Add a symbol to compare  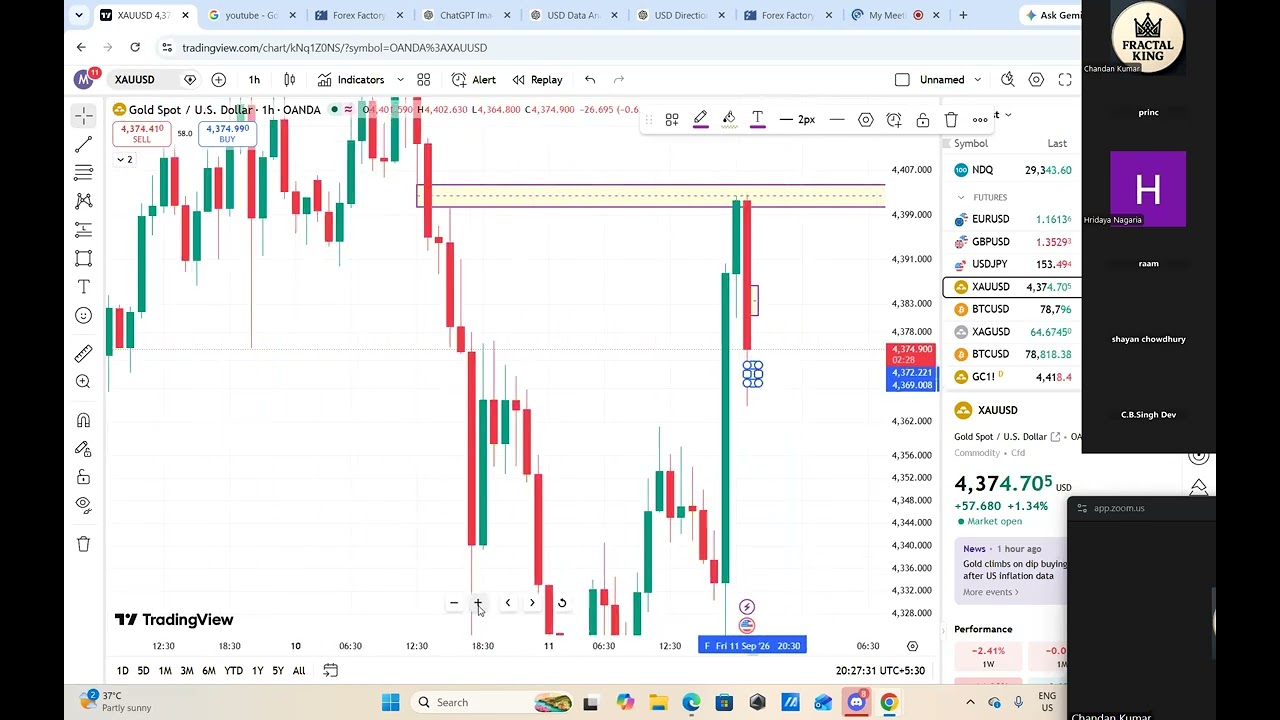(218, 80)
